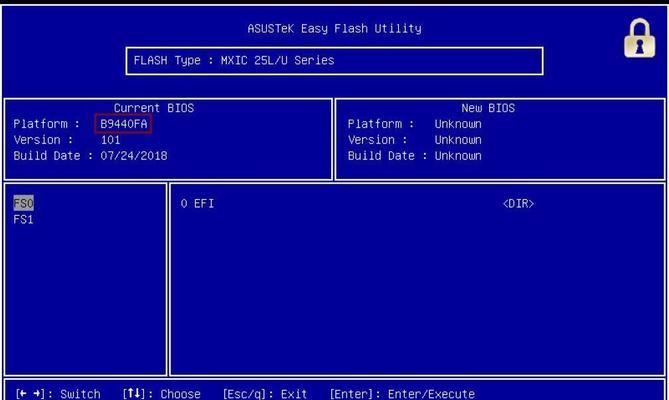Select the FS0 drive
The image size is (669, 400).
(23, 203)
